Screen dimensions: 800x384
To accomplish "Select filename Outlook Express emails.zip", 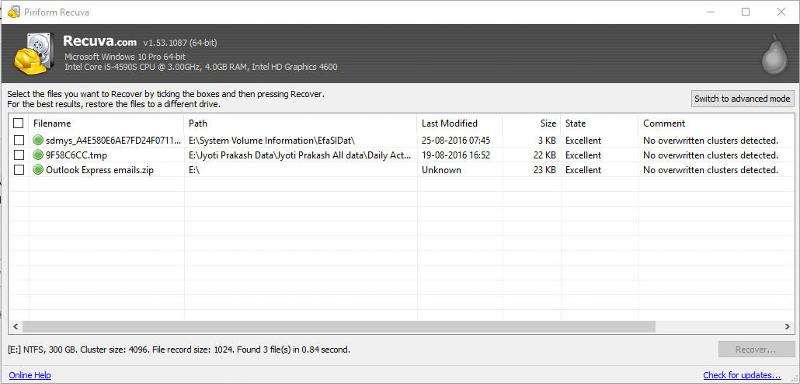I will pyautogui.click(x=99, y=170).
